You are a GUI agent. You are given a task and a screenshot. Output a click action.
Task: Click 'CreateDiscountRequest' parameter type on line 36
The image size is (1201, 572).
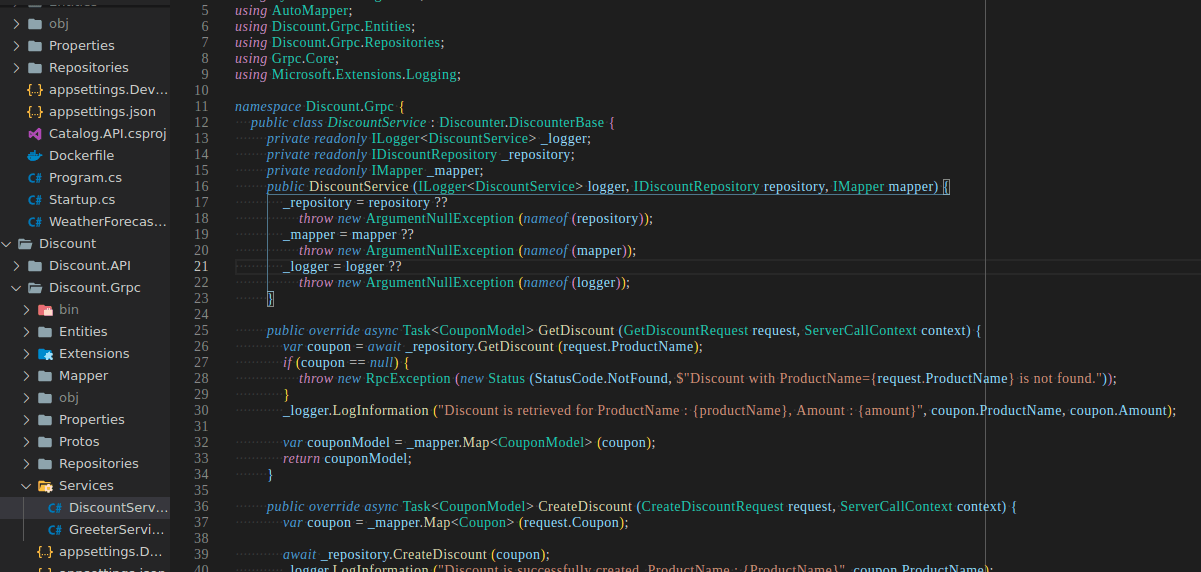click(713, 506)
